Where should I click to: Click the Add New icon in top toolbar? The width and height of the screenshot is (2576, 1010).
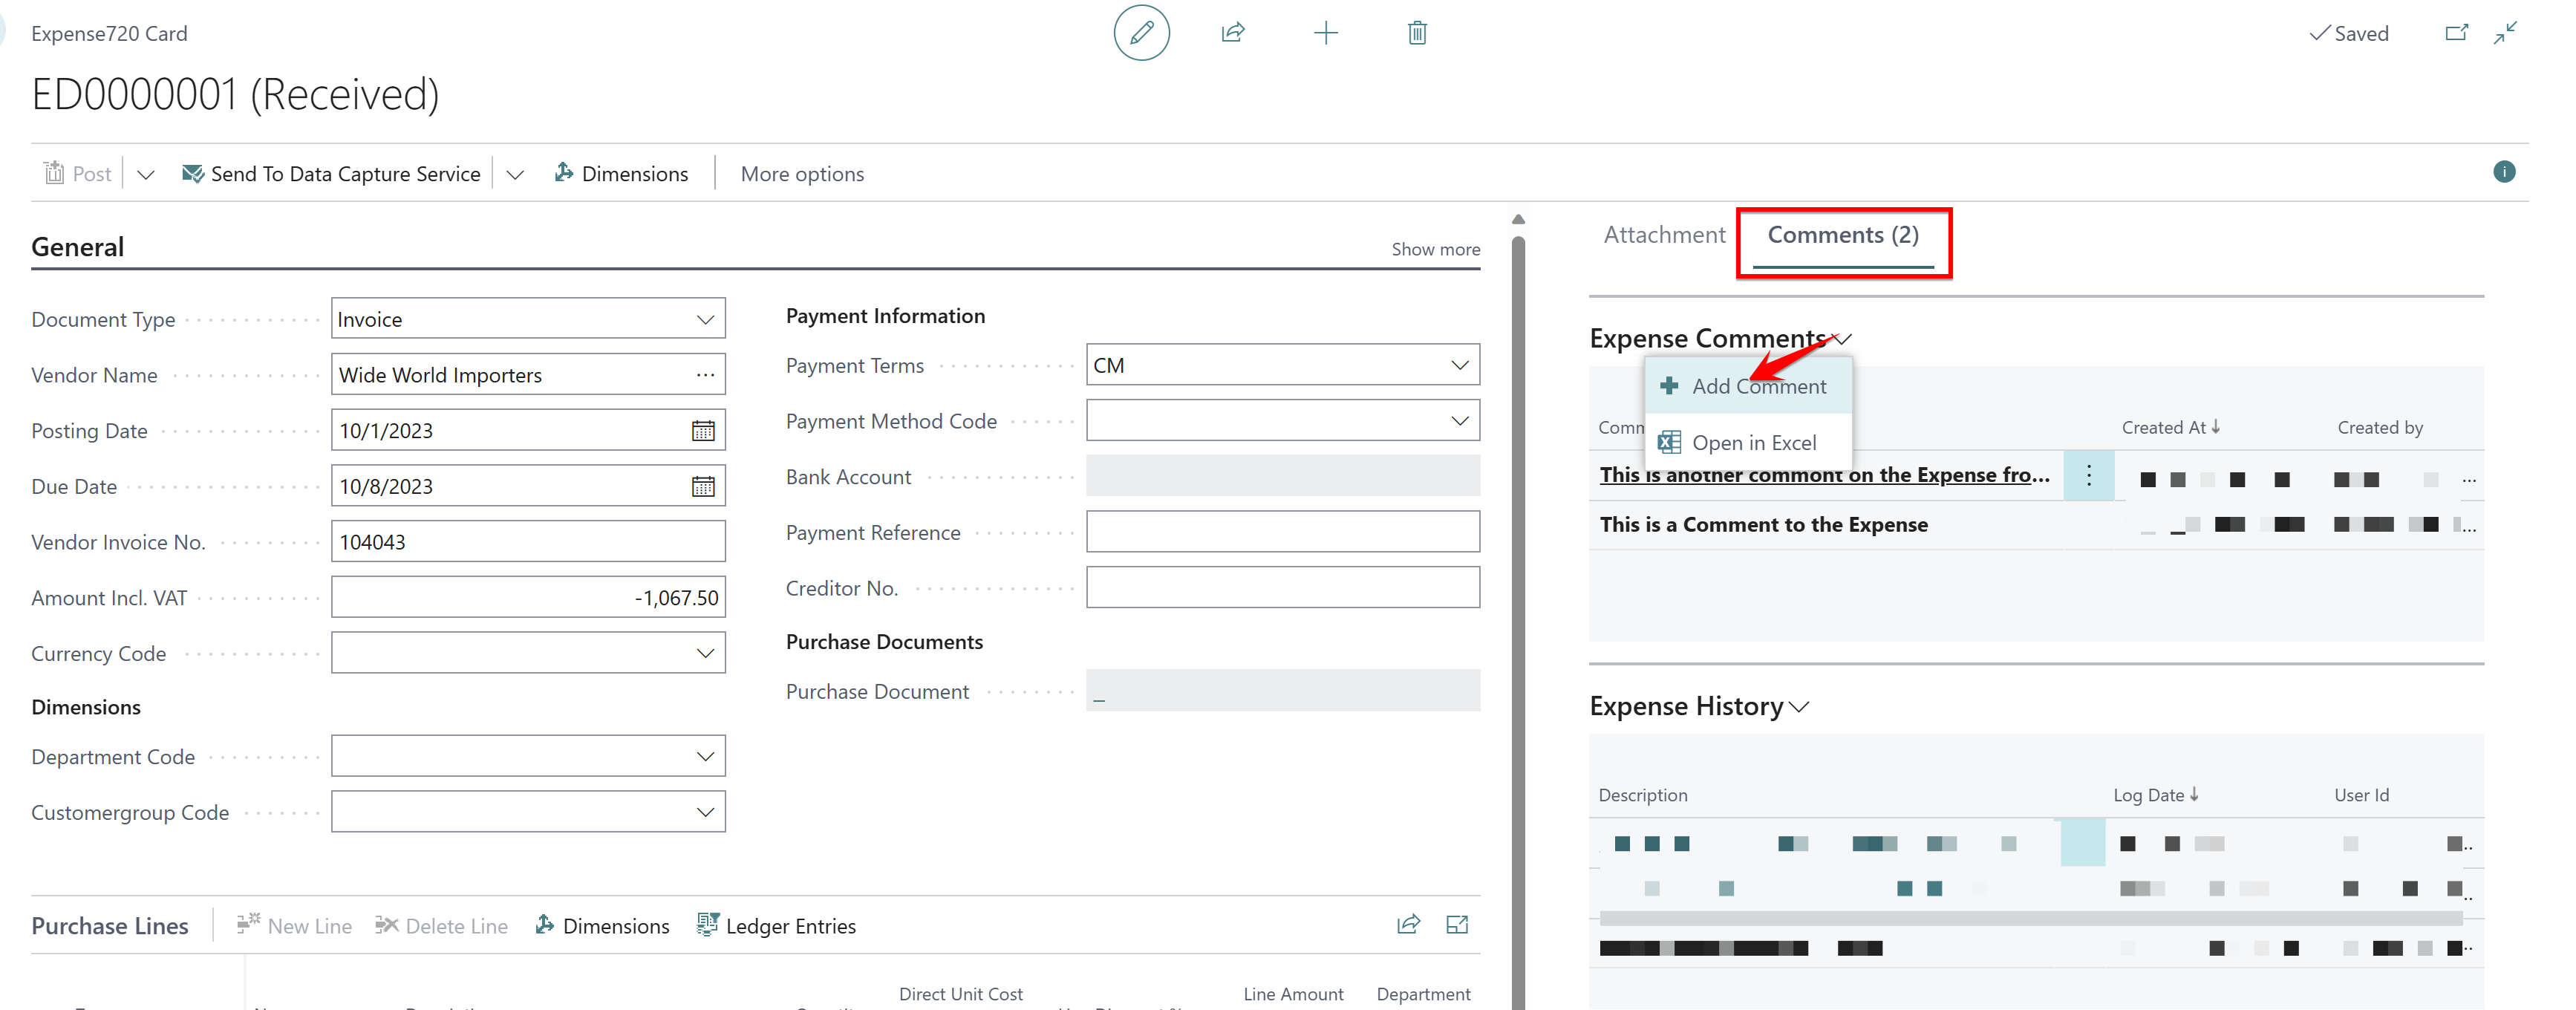(1323, 31)
